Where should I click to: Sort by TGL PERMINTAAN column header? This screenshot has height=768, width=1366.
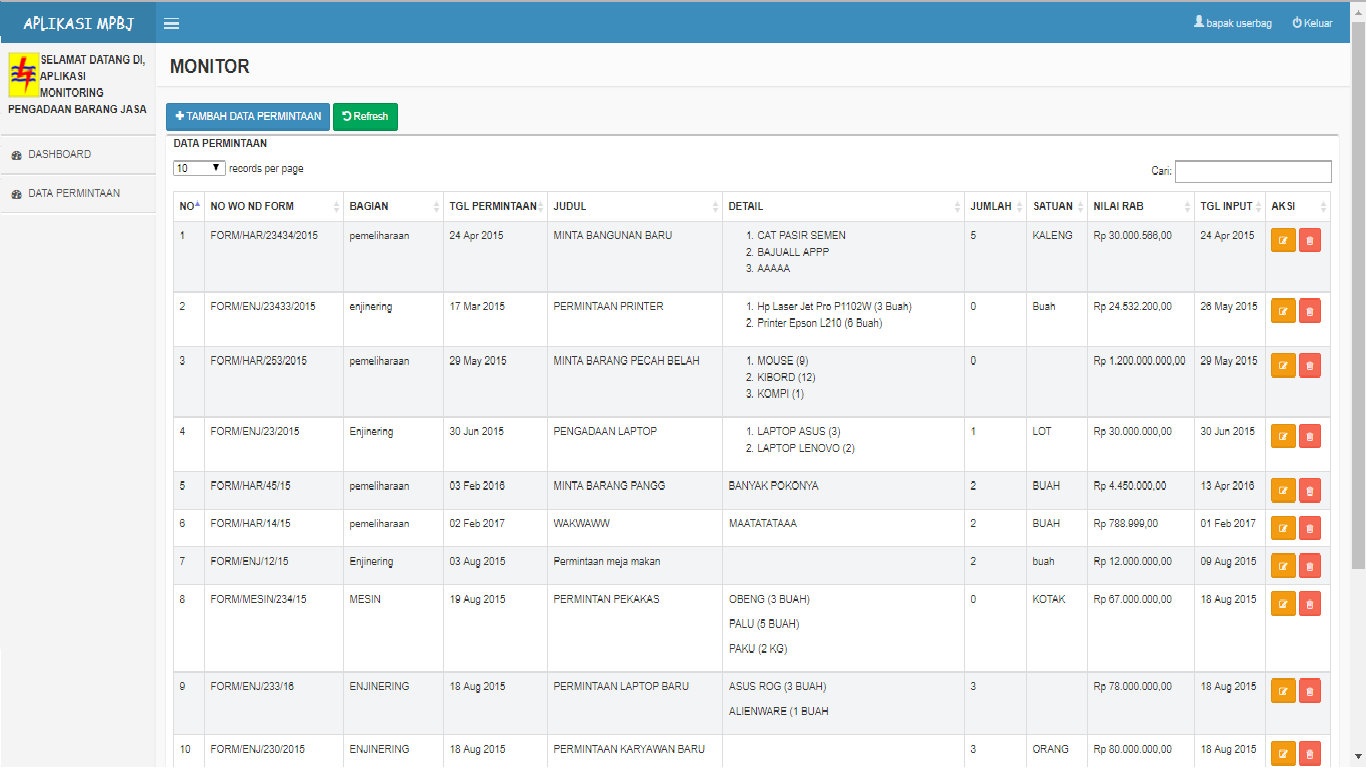click(x=494, y=207)
